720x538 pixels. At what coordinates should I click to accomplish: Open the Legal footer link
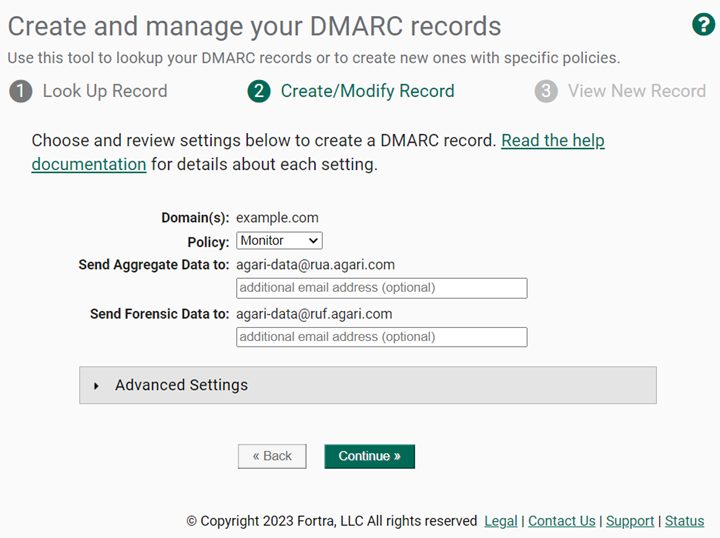[x=501, y=521]
